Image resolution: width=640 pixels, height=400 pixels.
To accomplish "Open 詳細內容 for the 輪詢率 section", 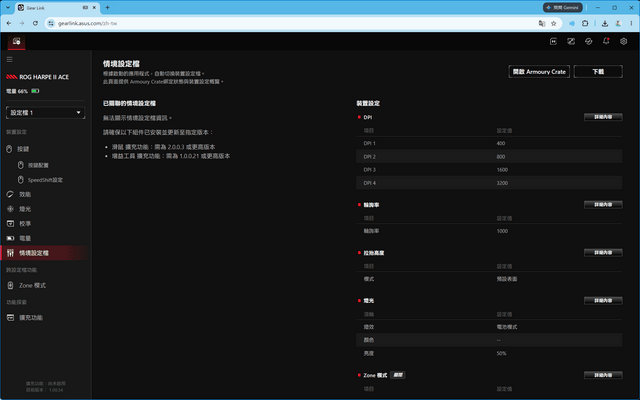I will (x=603, y=204).
